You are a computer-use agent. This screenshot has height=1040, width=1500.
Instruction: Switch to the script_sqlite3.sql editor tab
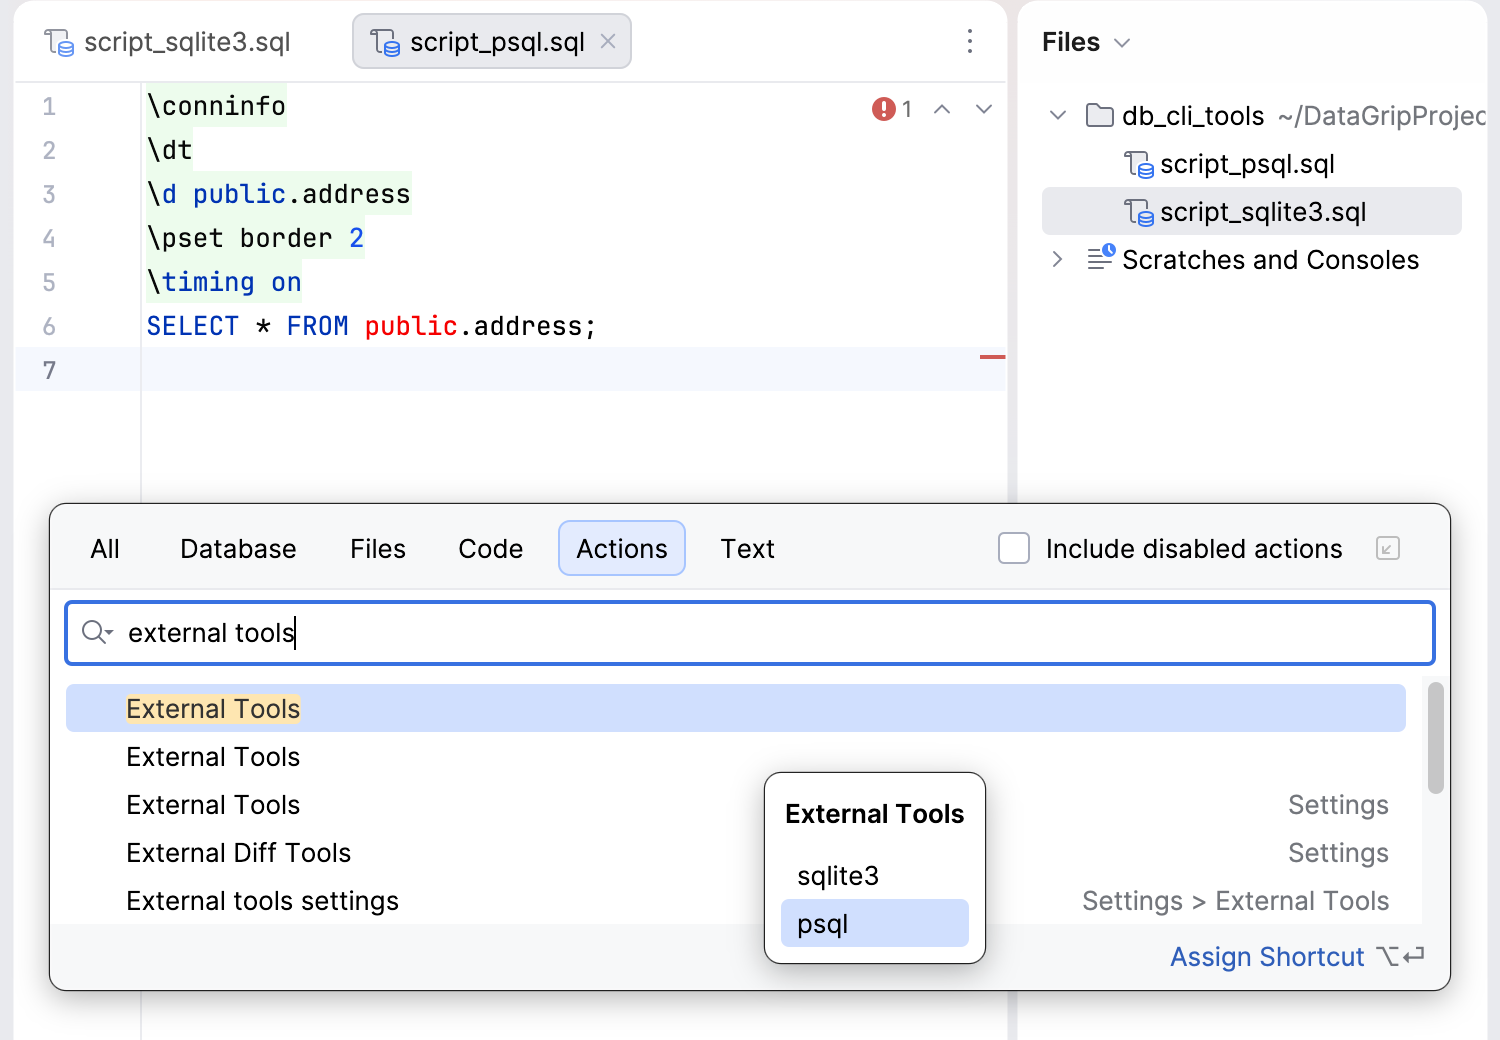tap(168, 42)
